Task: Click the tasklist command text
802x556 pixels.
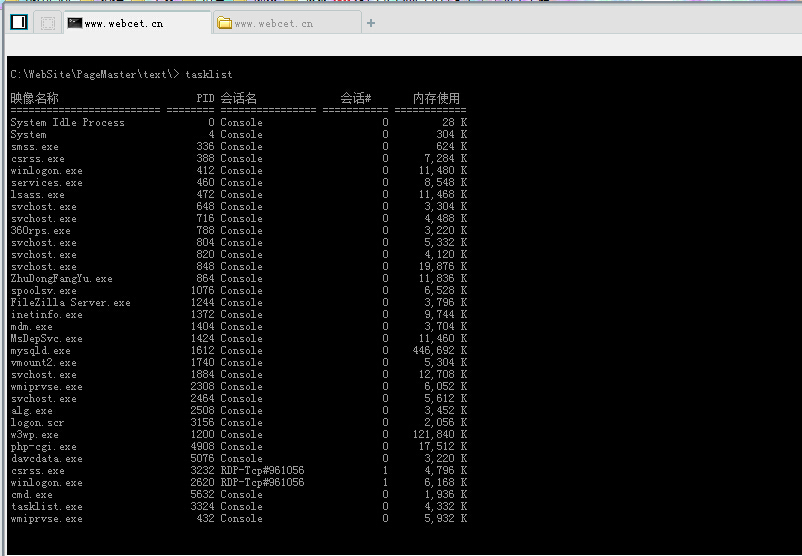Action: pyautogui.click(x=209, y=75)
